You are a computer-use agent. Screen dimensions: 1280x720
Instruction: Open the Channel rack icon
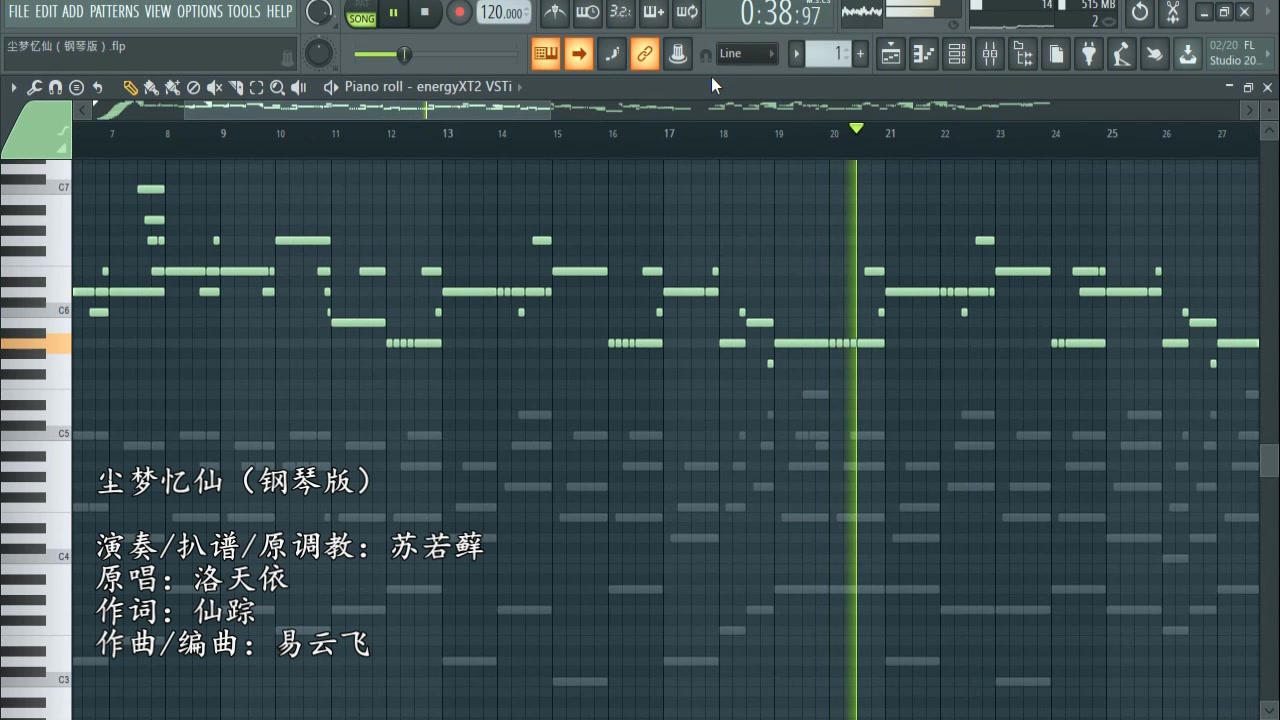click(x=957, y=54)
